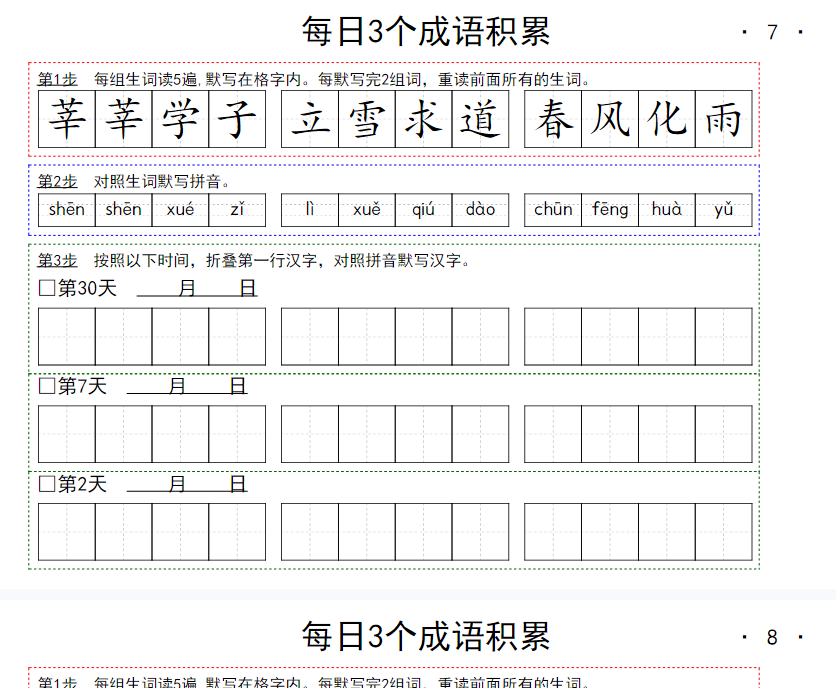Screen dimensions: 836x688
Task: Click the 学 character cell
Action: 180,120
